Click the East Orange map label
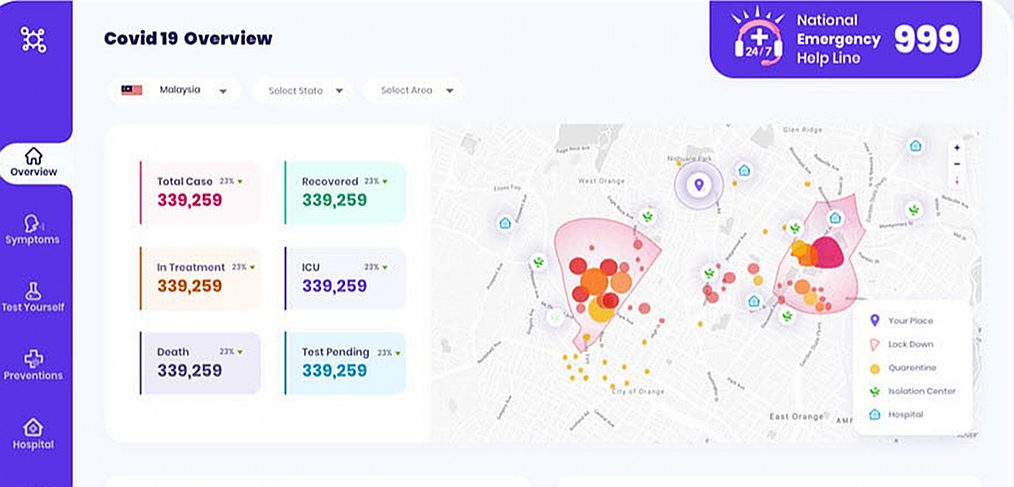Viewport: 1014px width, 487px height. (796, 417)
